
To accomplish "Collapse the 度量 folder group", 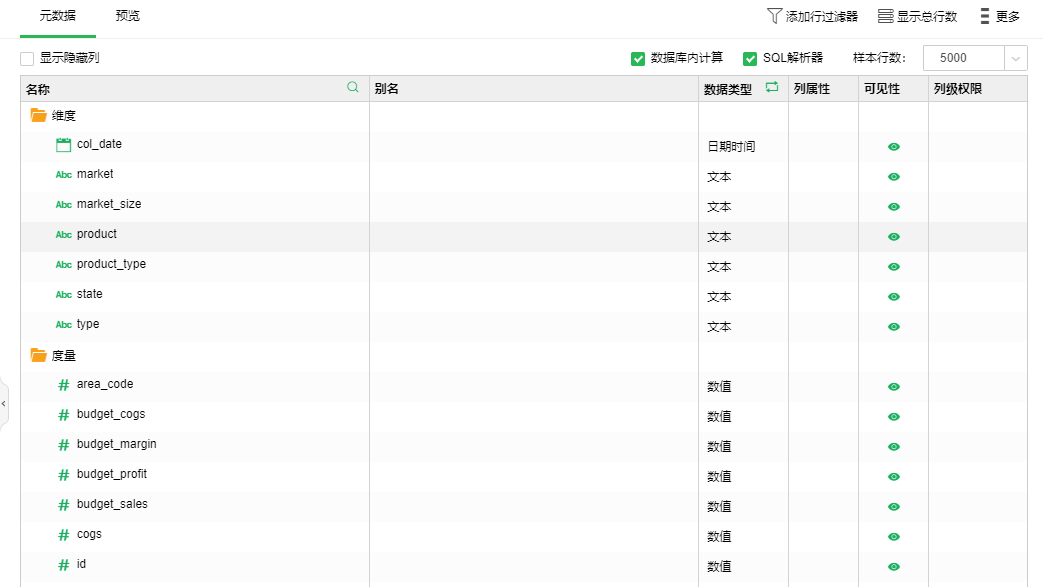I will tap(39, 355).
